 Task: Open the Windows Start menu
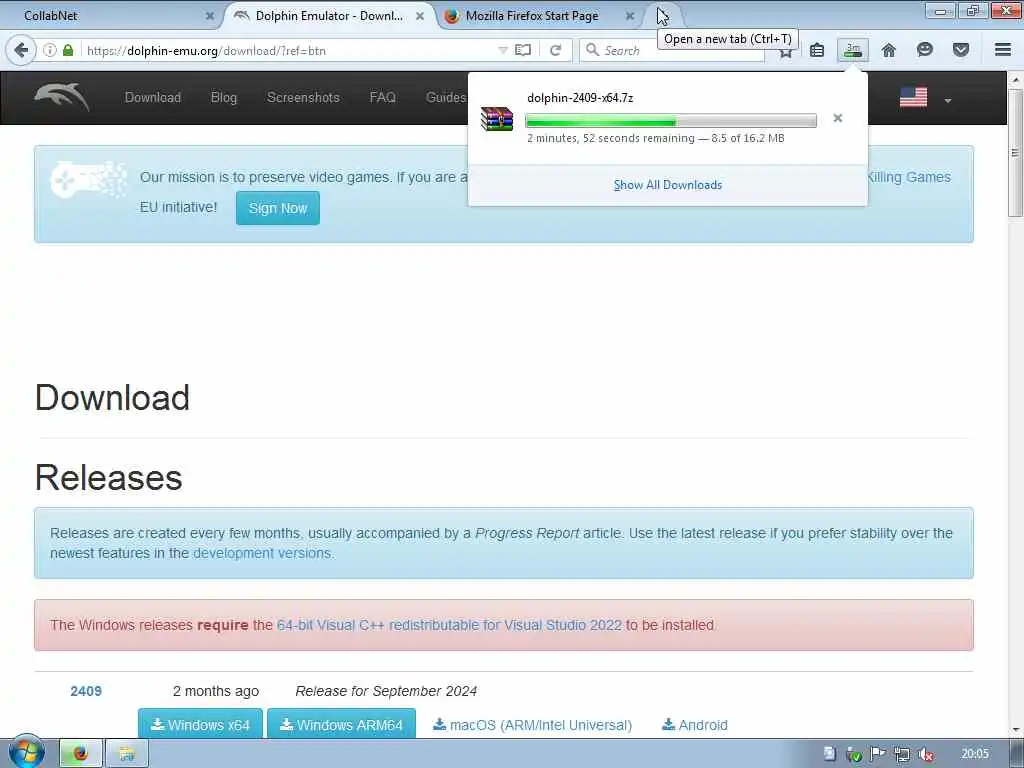tap(26, 753)
